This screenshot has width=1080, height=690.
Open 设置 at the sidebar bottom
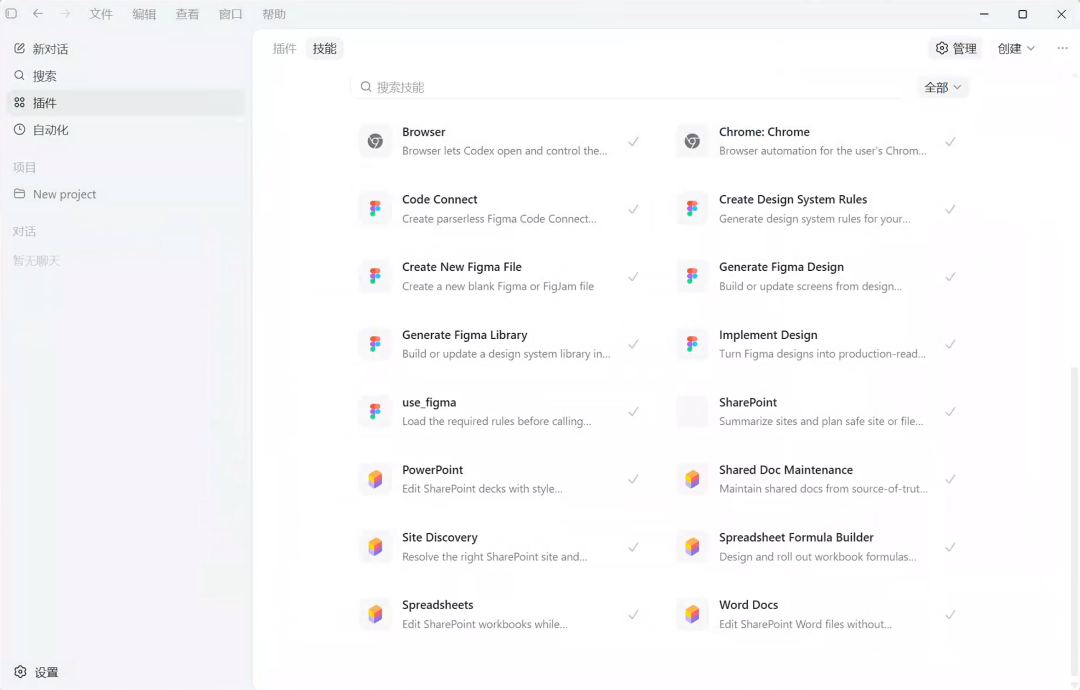coord(37,672)
